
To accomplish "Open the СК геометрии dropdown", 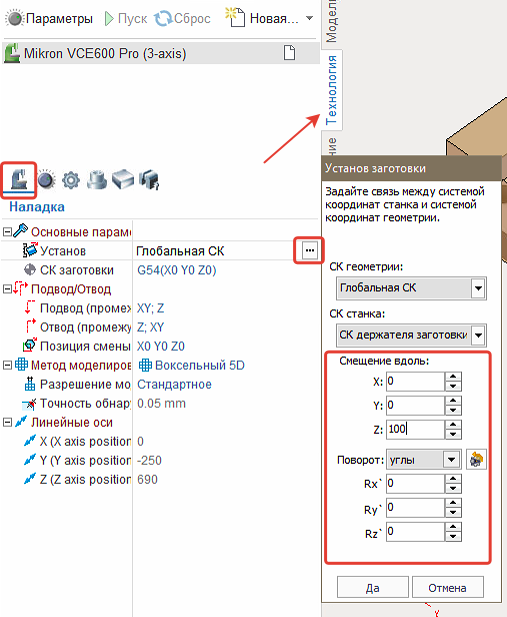I will click(x=478, y=288).
